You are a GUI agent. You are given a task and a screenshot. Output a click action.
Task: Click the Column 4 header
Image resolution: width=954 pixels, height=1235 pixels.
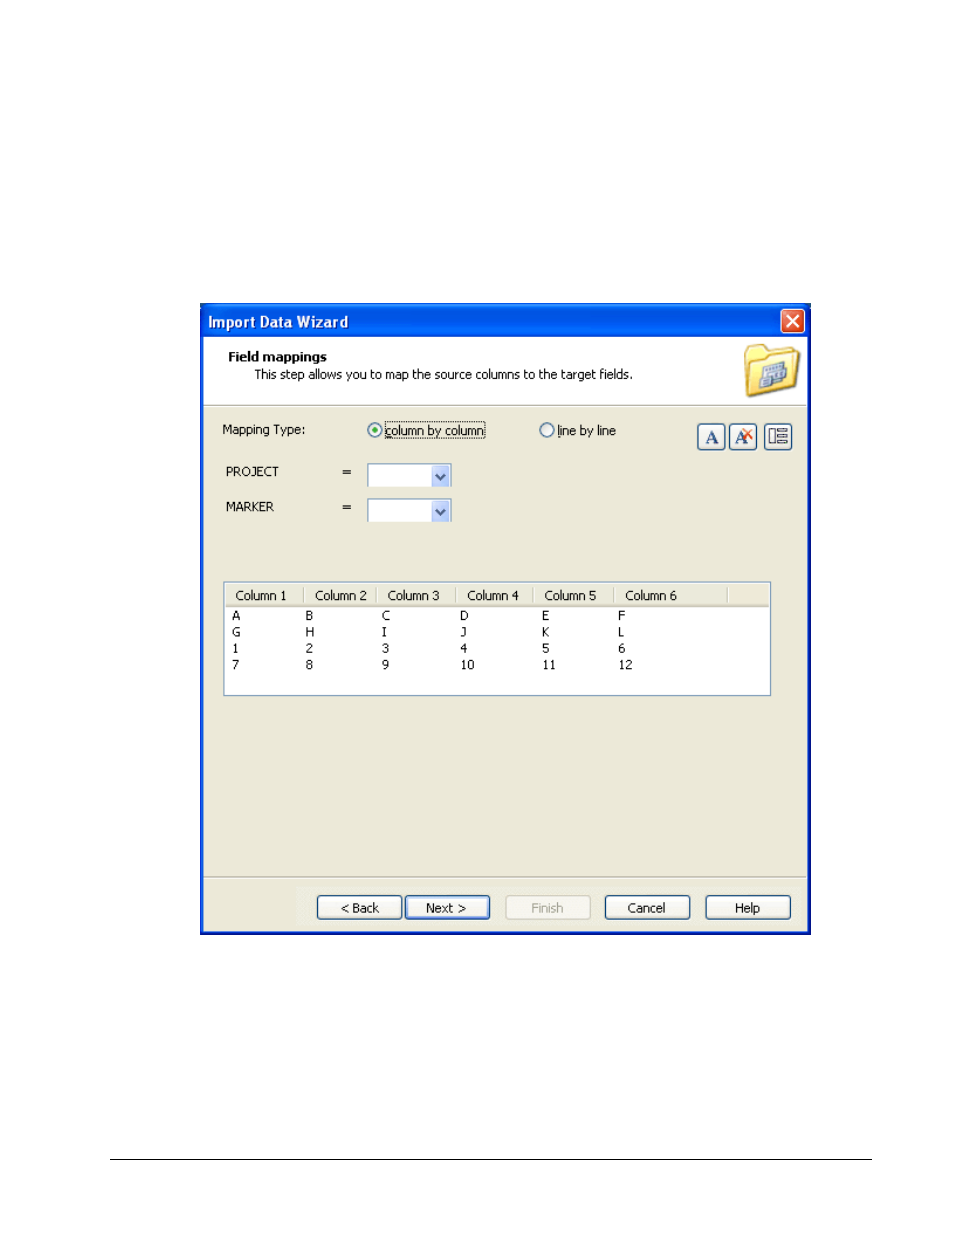(x=494, y=595)
